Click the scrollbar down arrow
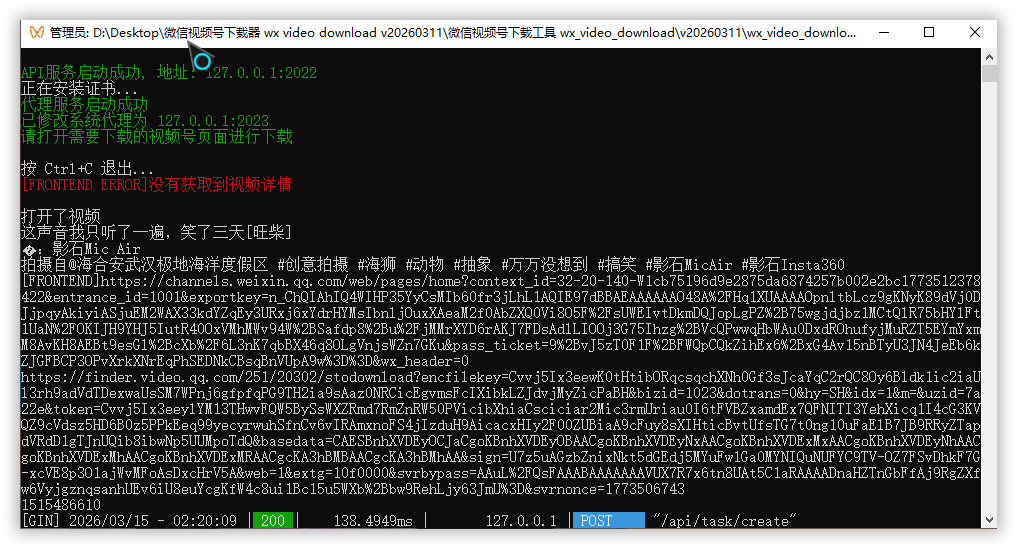Screen dimensions: 1017x549 989,520
